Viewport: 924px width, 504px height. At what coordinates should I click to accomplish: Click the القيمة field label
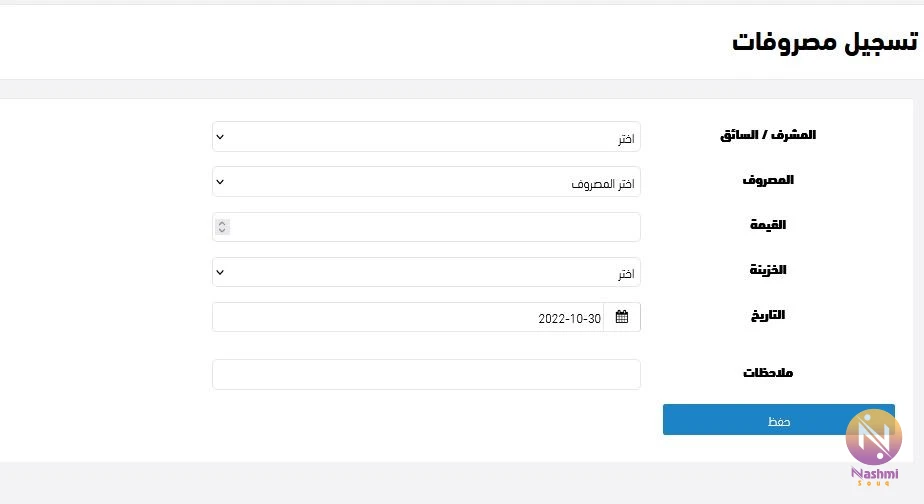[x=768, y=225]
